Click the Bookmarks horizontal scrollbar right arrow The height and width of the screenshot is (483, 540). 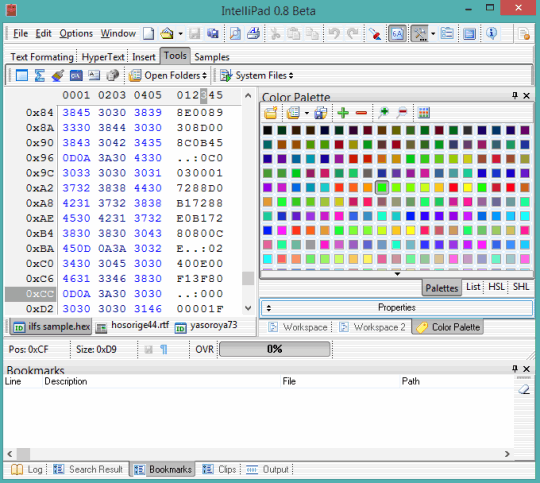coord(507,454)
